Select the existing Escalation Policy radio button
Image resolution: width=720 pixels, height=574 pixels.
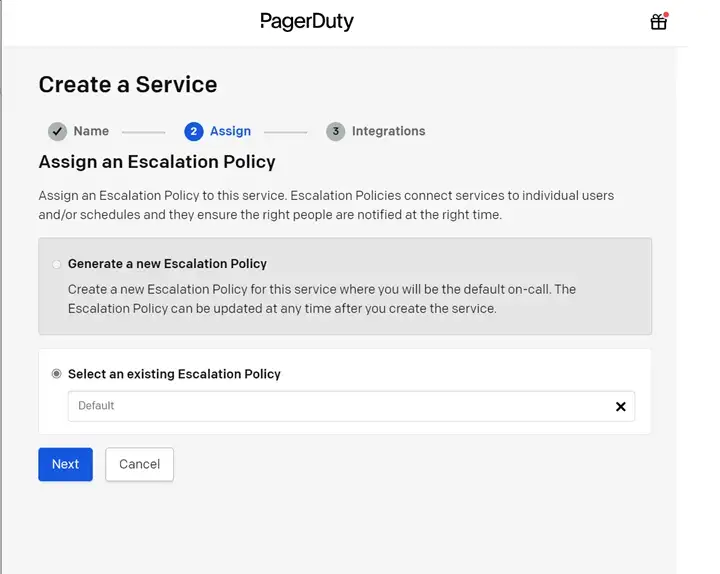coord(57,374)
